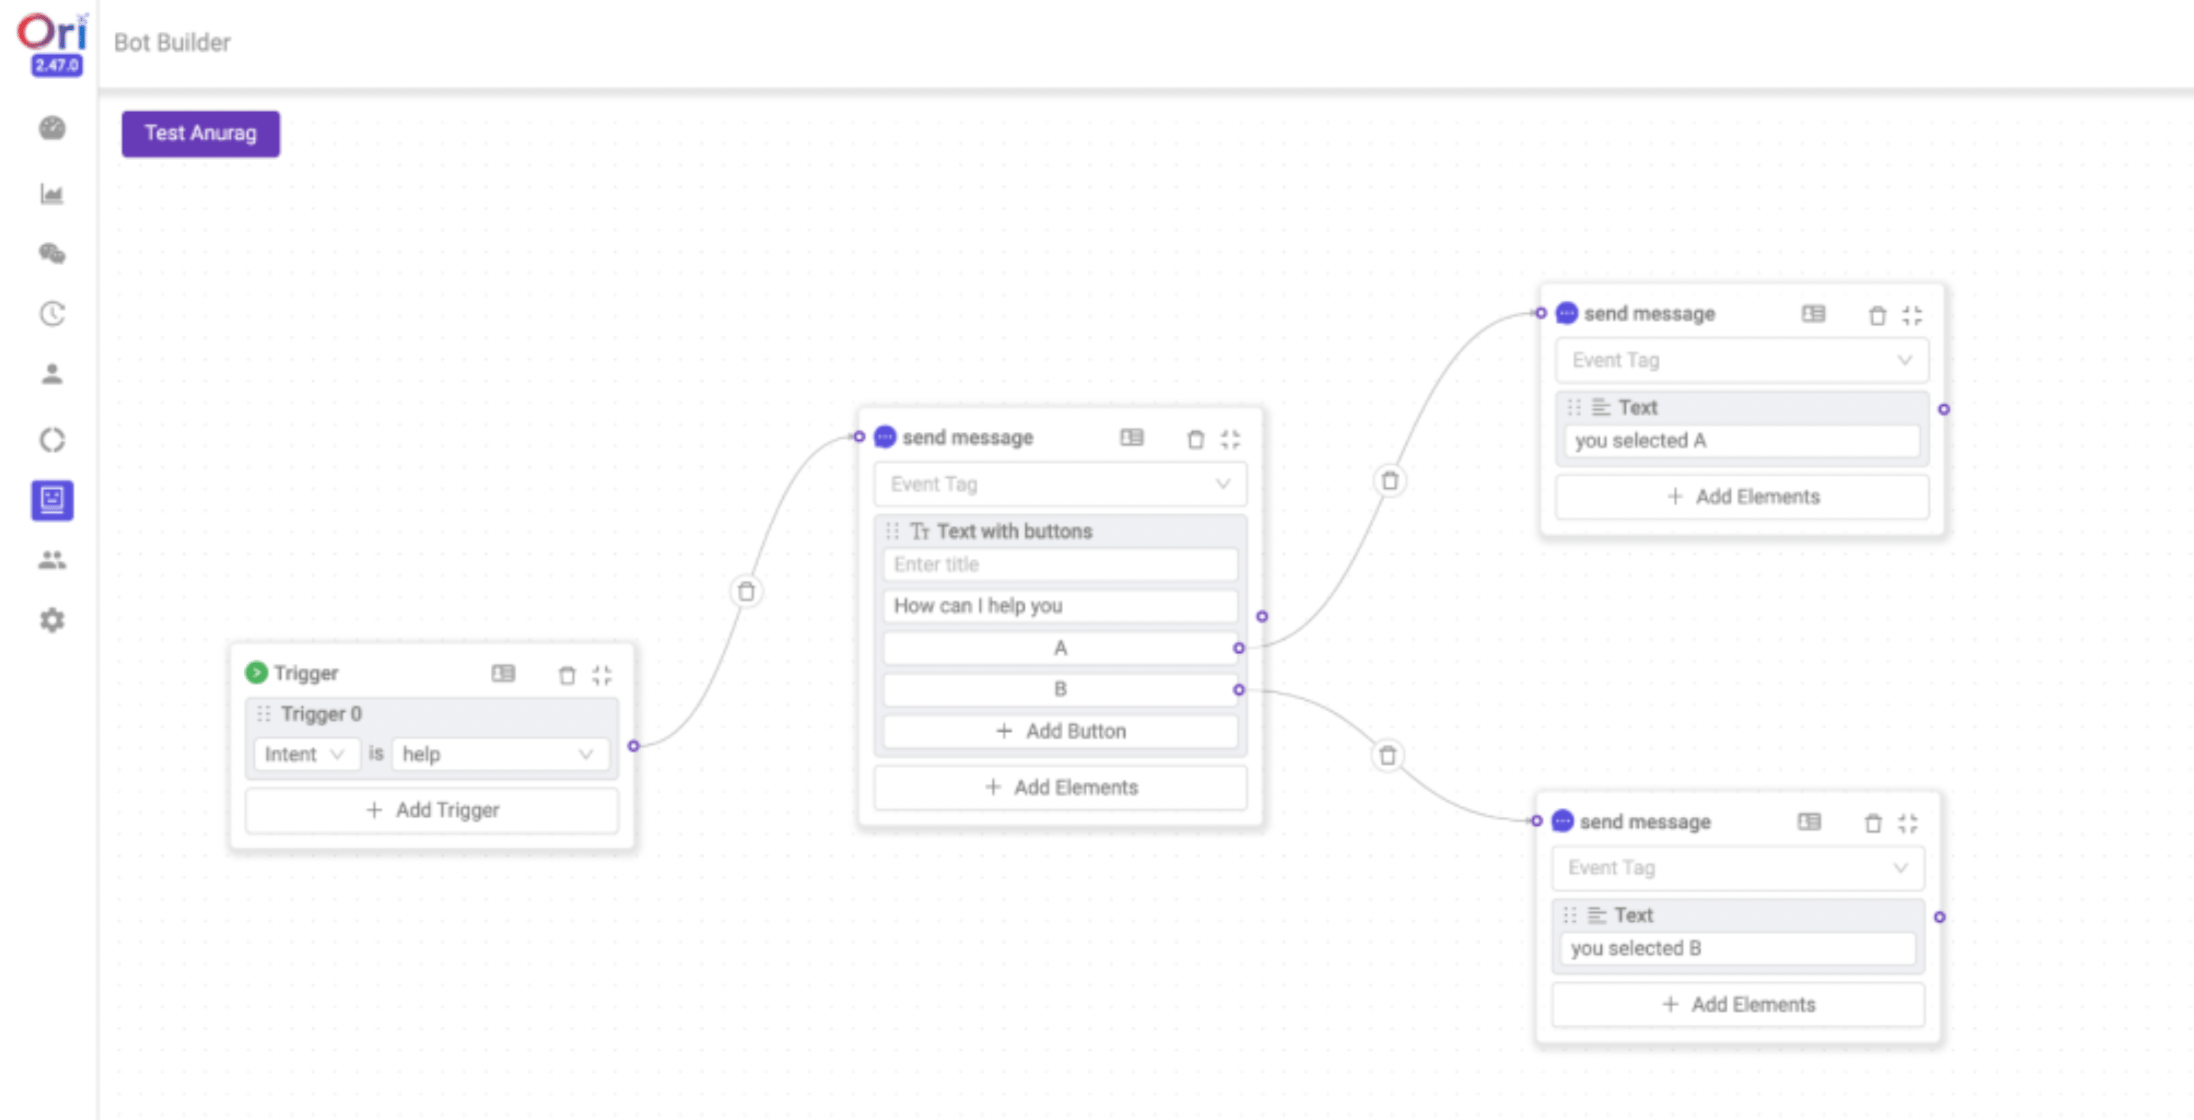Viewport: 2194px width, 1120px height.
Task: Click the Enter title input field
Action: click(1060, 564)
